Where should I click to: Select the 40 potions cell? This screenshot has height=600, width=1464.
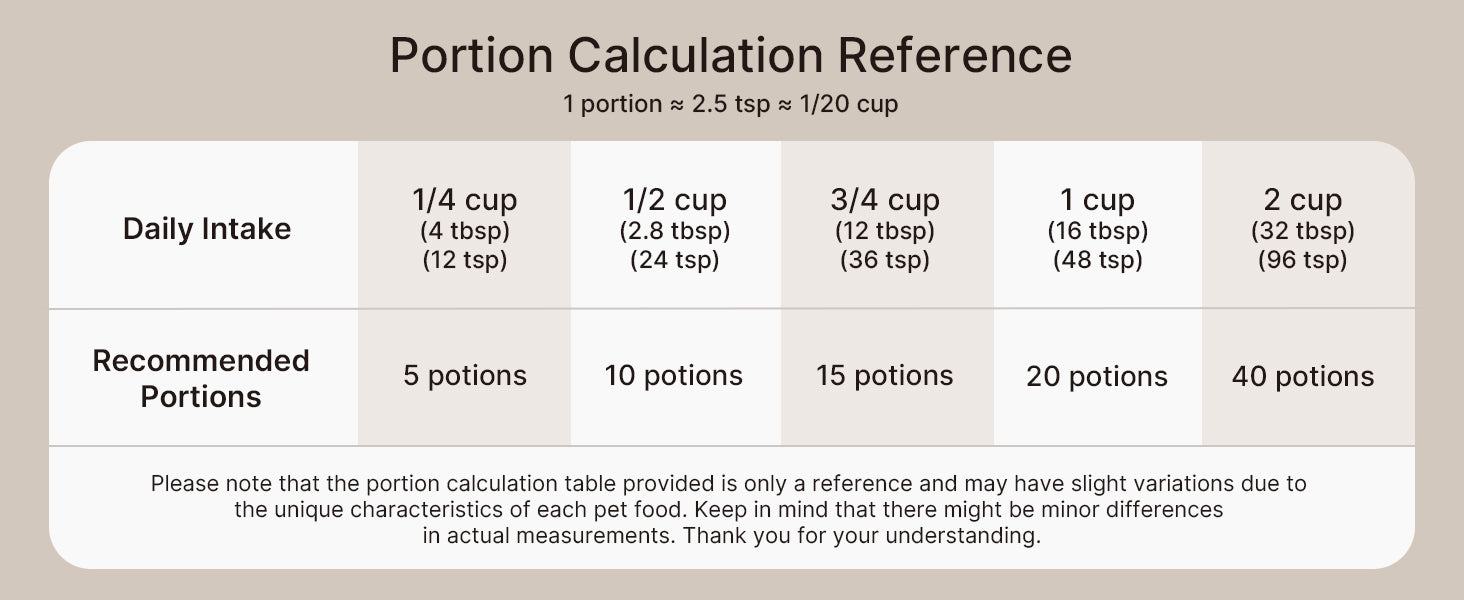pos(1303,377)
